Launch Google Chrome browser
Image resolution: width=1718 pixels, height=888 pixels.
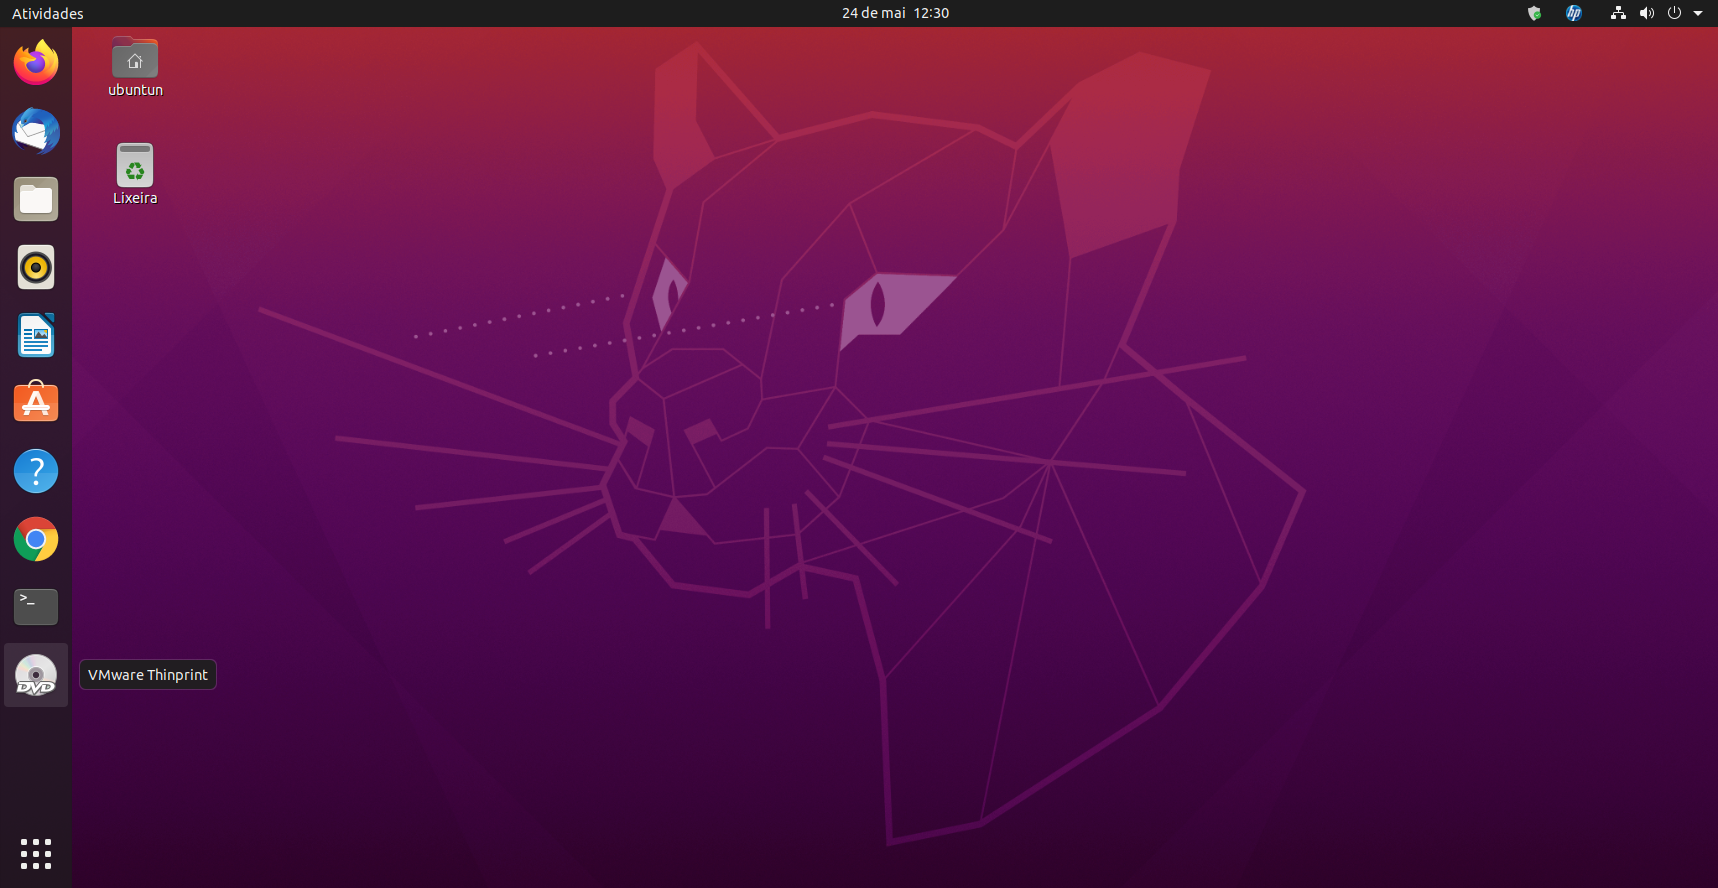click(36, 539)
